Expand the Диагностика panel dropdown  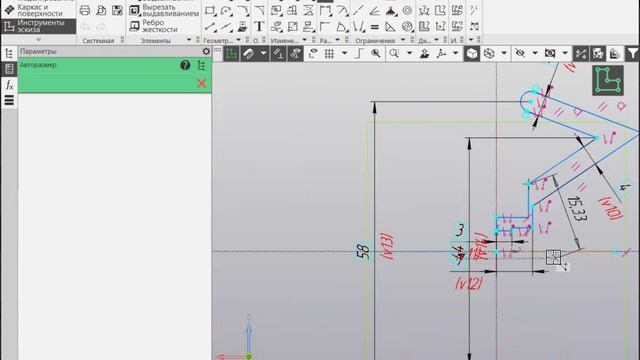(x=436, y=40)
